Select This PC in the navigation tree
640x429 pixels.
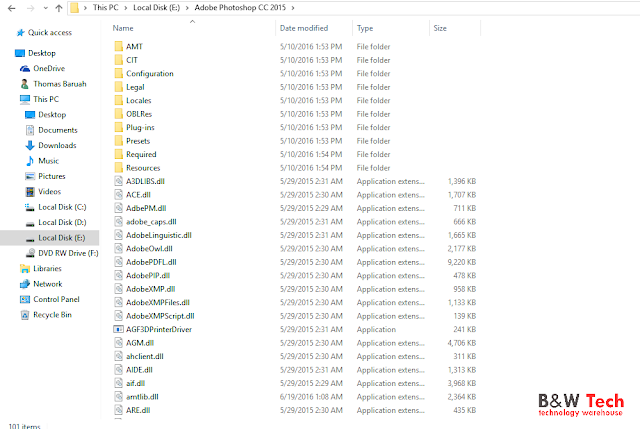pyautogui.click(x=39, y=99)
